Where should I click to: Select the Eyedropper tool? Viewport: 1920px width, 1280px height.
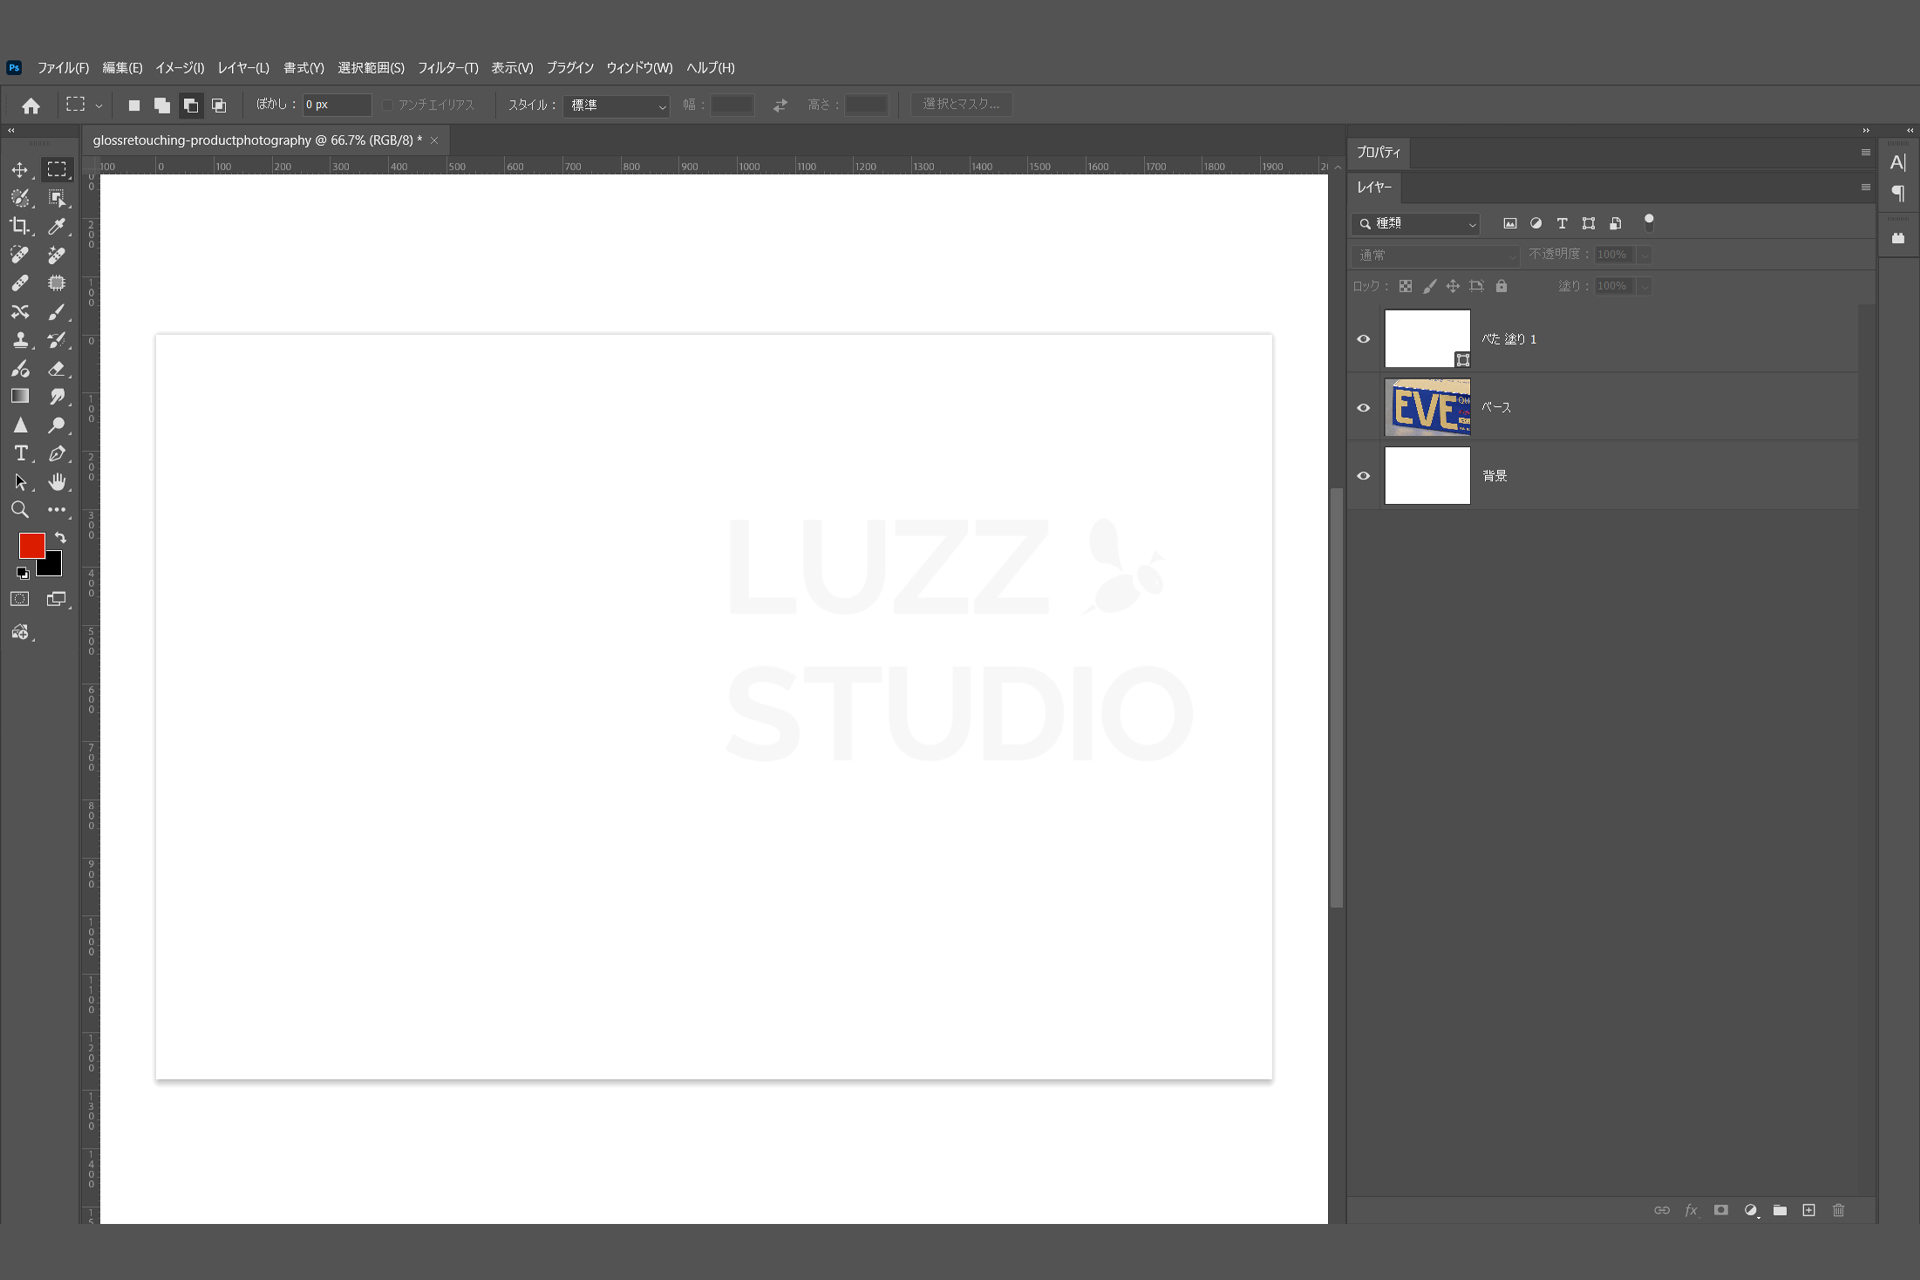coord(57,226)
